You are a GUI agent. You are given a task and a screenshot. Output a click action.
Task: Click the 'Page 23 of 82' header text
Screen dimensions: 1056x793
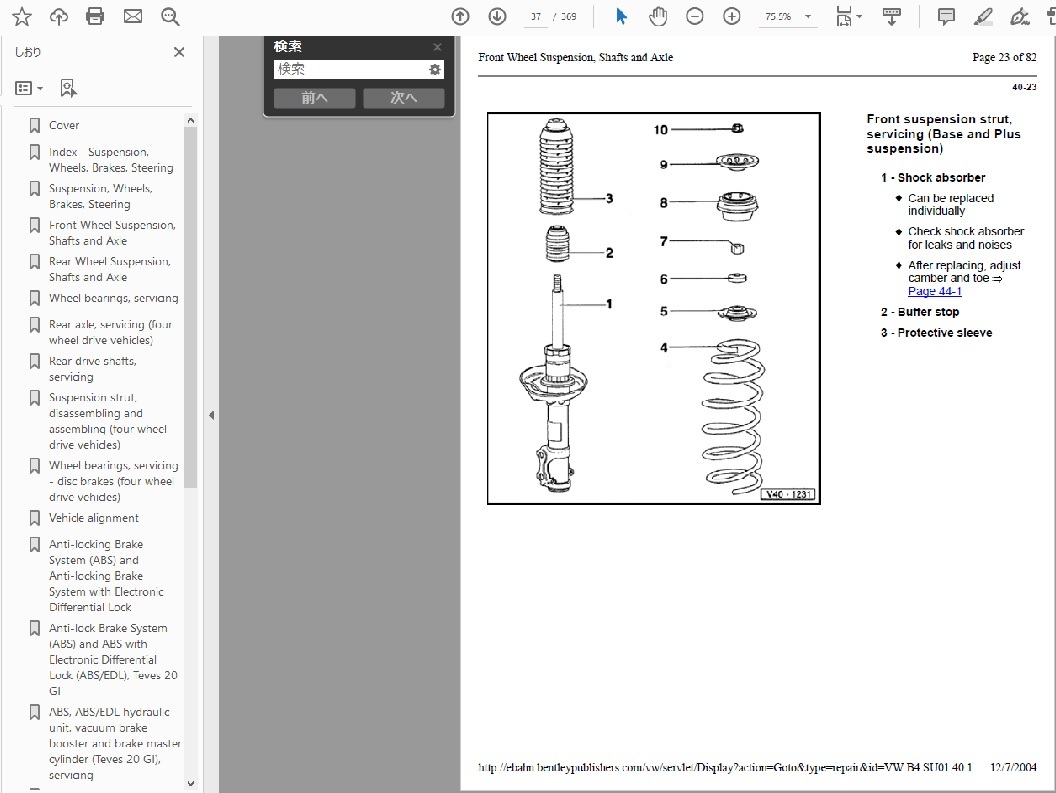(x=1004, y=57)
